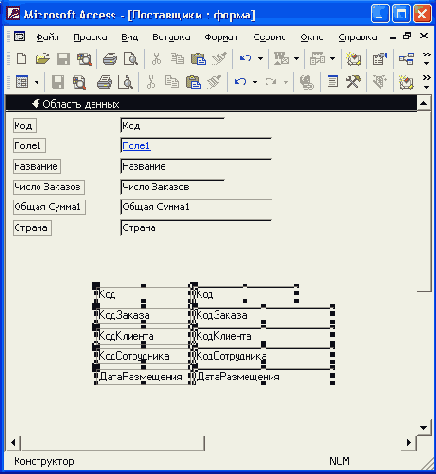436x474 pixels.
Task: Show more buttons via toolbar options chevron
Action: (x=426, y=59)
